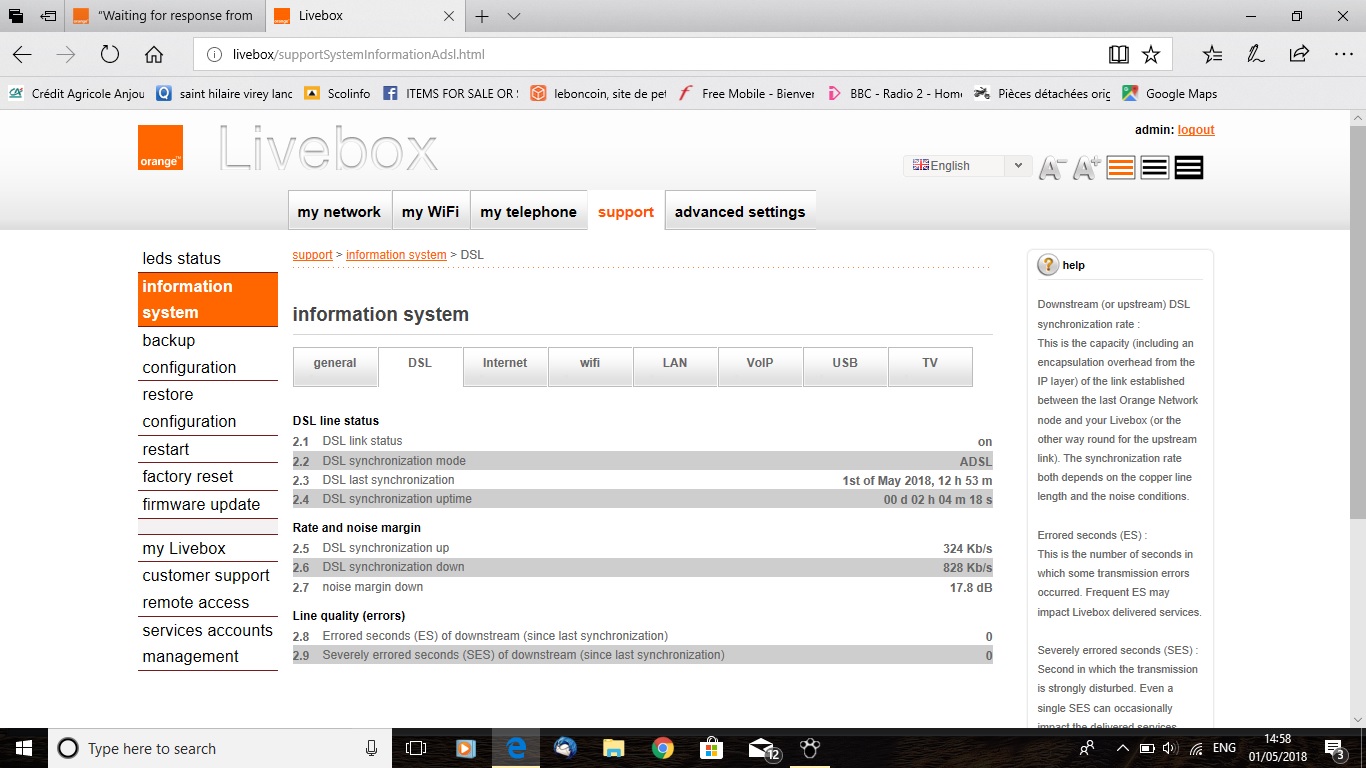Switch to the wifi information tab
The width and height of the screenshot is (1366, 768).
[590, 366]
